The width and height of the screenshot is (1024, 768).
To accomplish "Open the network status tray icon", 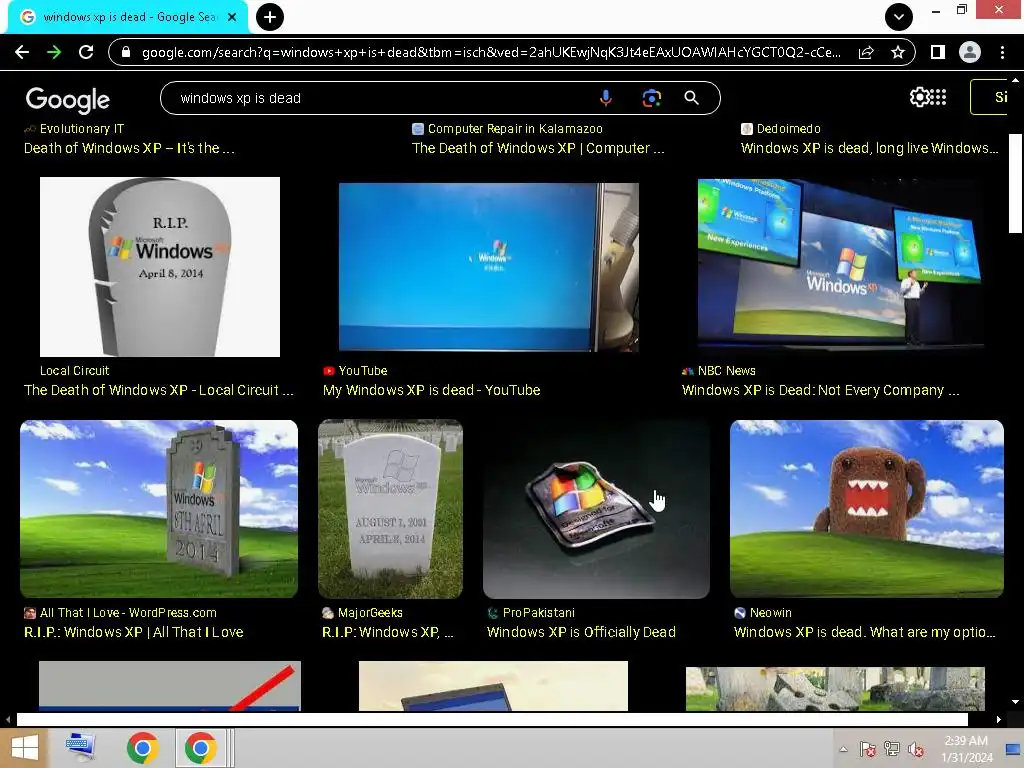I will click(x=891, y=749).
